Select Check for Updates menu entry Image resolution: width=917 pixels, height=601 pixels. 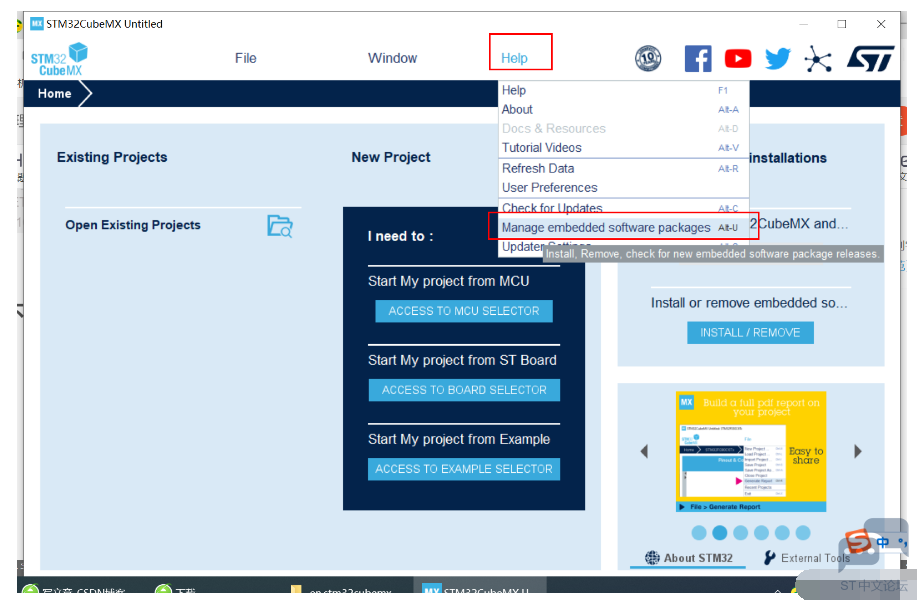tap(623, 208)
